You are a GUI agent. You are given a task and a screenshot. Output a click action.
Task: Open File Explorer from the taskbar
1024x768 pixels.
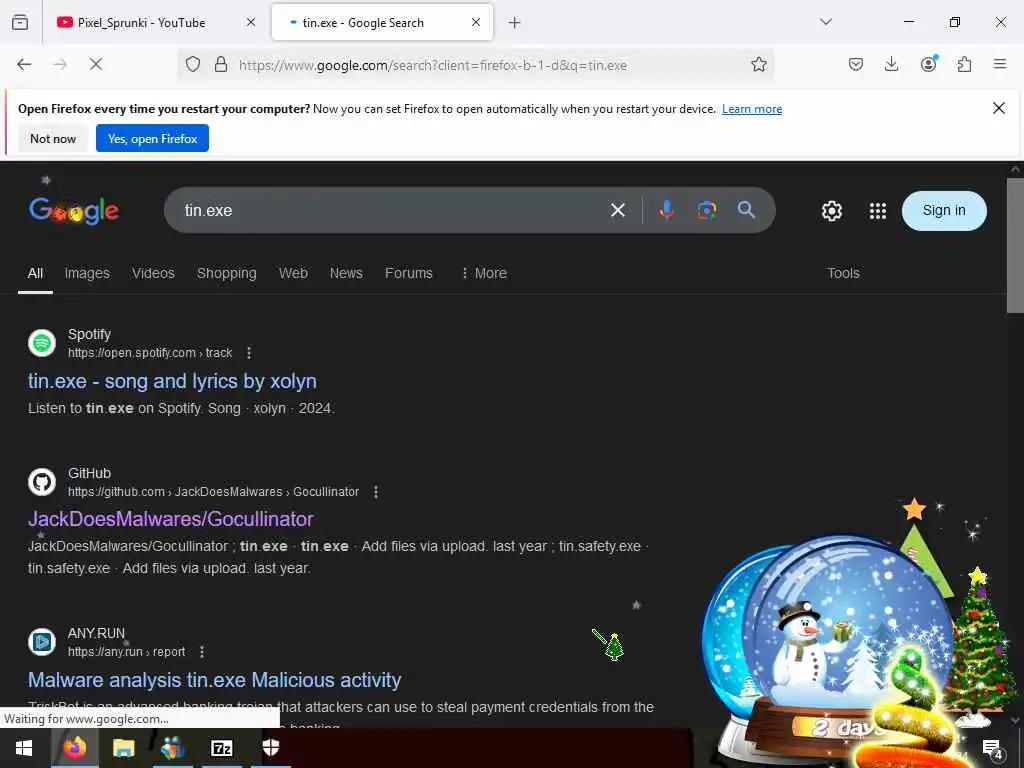[x=123, y=748]
